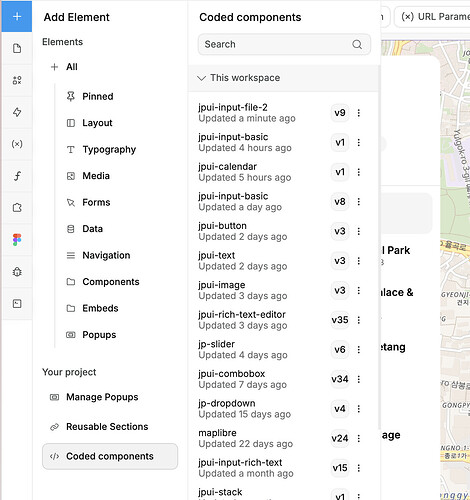Select the jpui-calendar component
470x500 pixels.
245,172
